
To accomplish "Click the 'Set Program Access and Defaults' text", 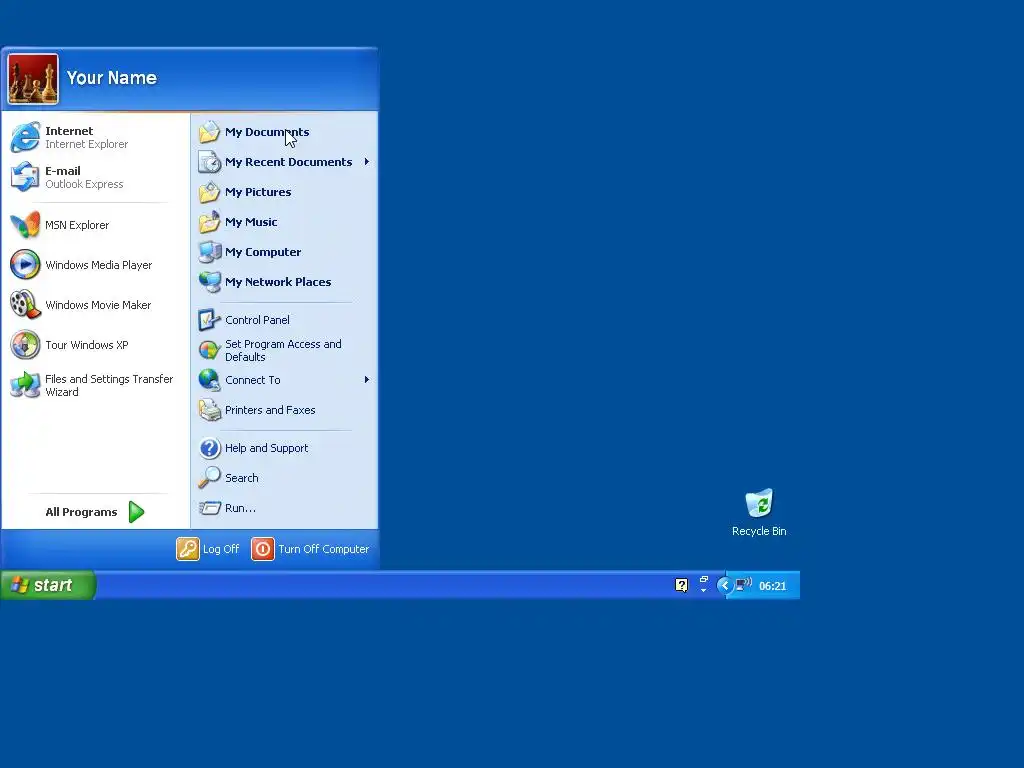I will 283,351.
